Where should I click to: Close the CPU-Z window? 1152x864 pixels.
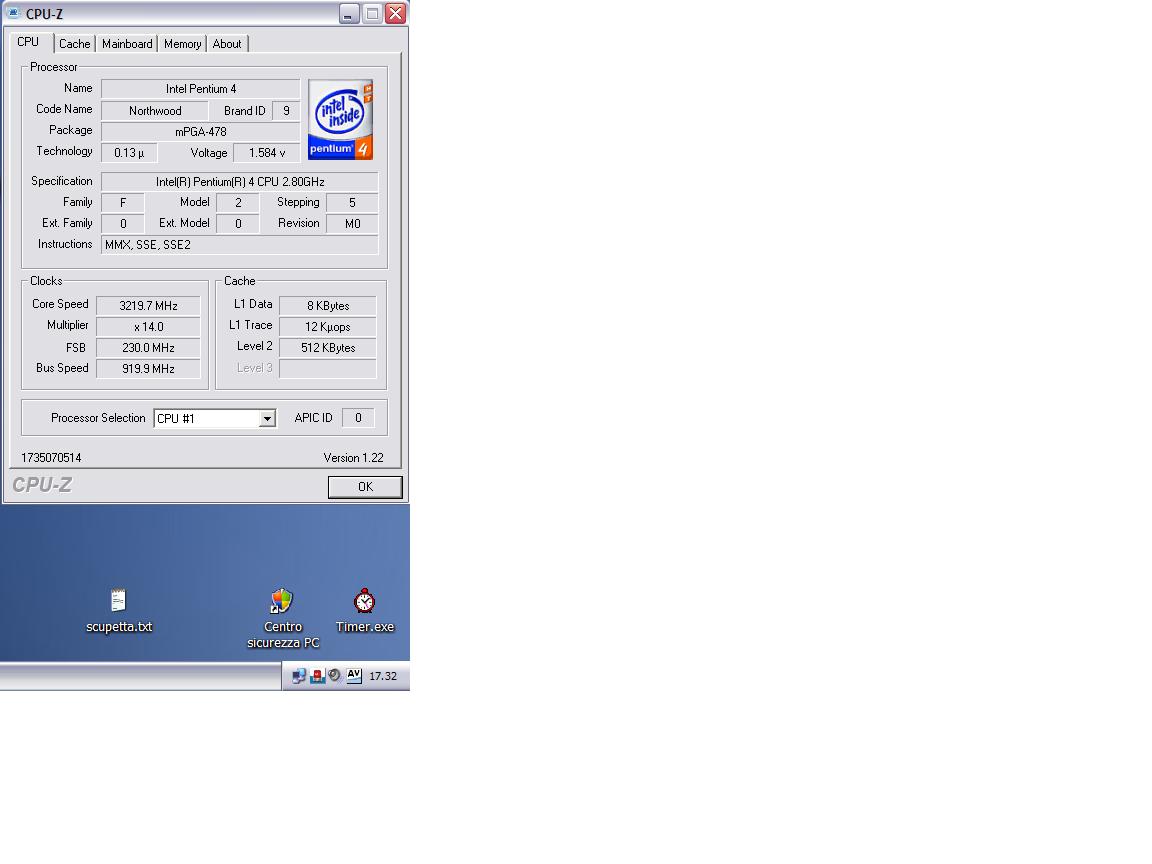[x=395, y=13]
